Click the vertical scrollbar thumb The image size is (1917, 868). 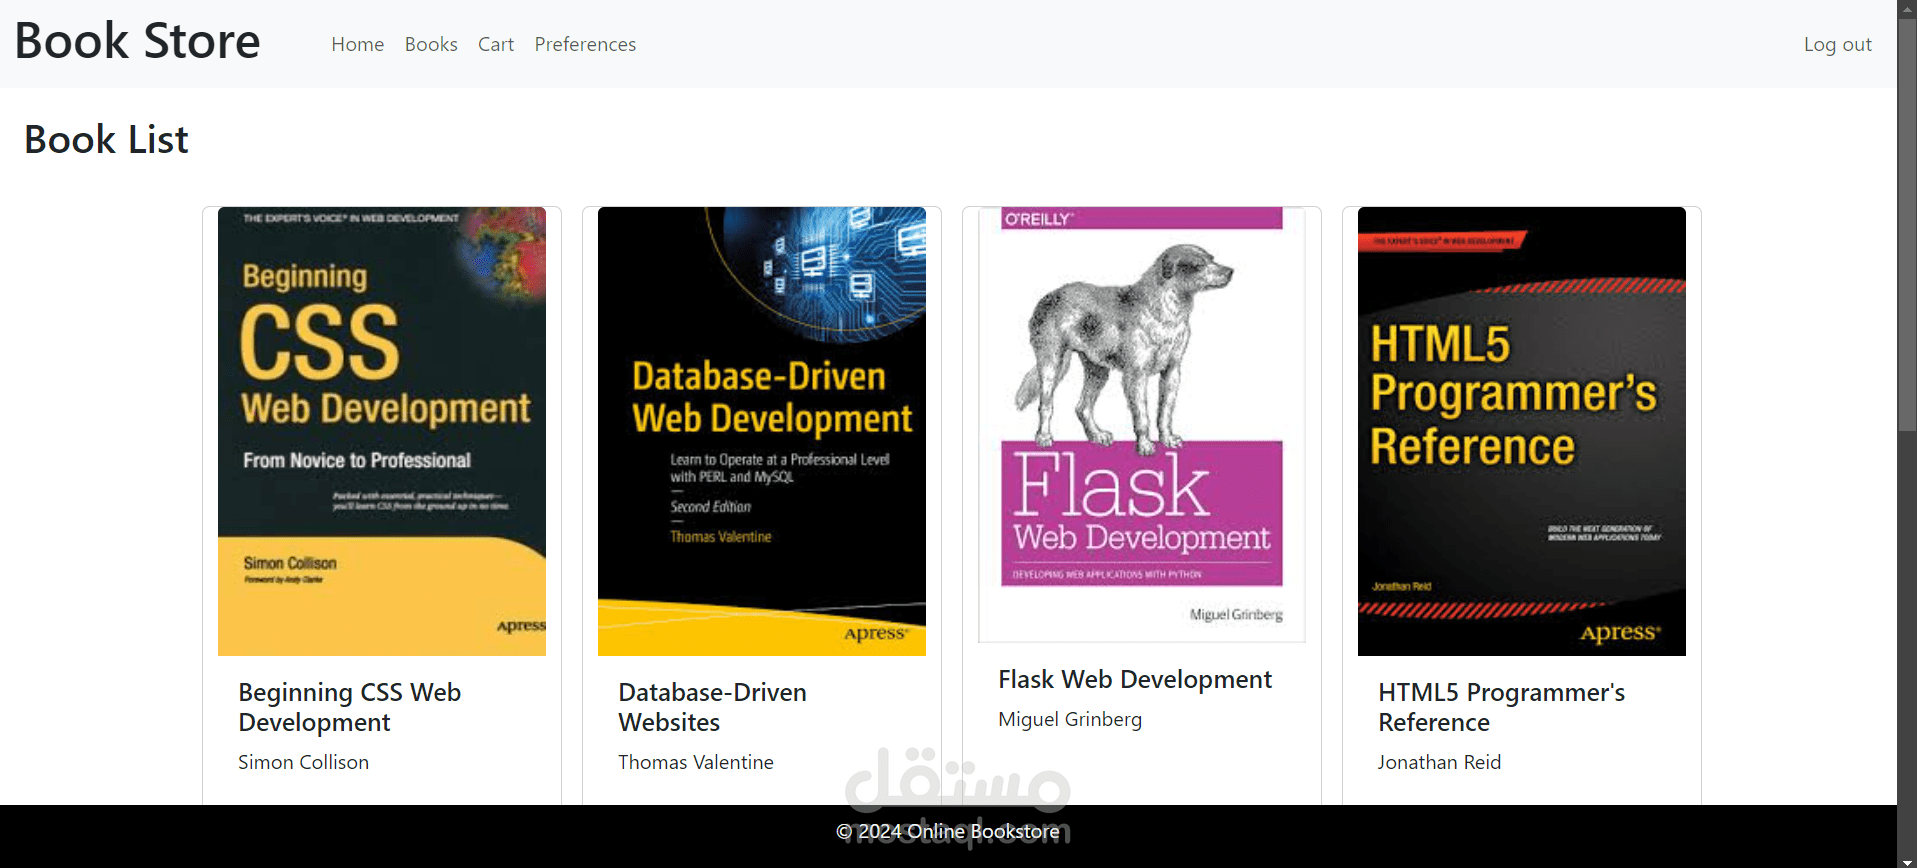click(x=1907, y=225)
